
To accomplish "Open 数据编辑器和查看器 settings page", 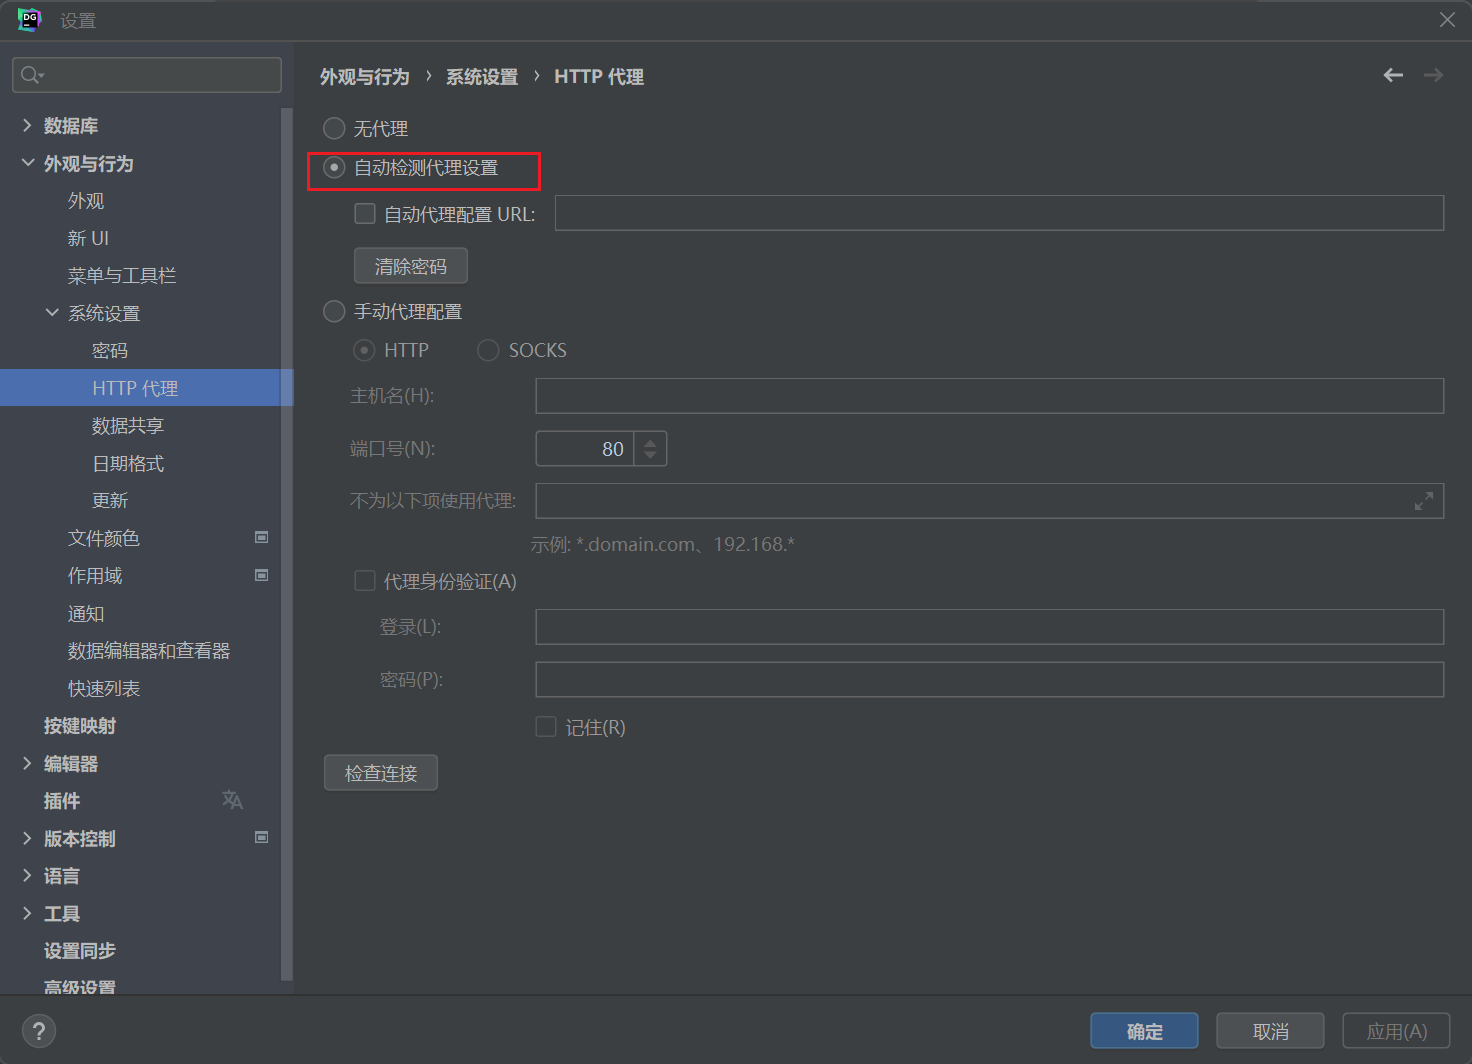I will 149,651.
